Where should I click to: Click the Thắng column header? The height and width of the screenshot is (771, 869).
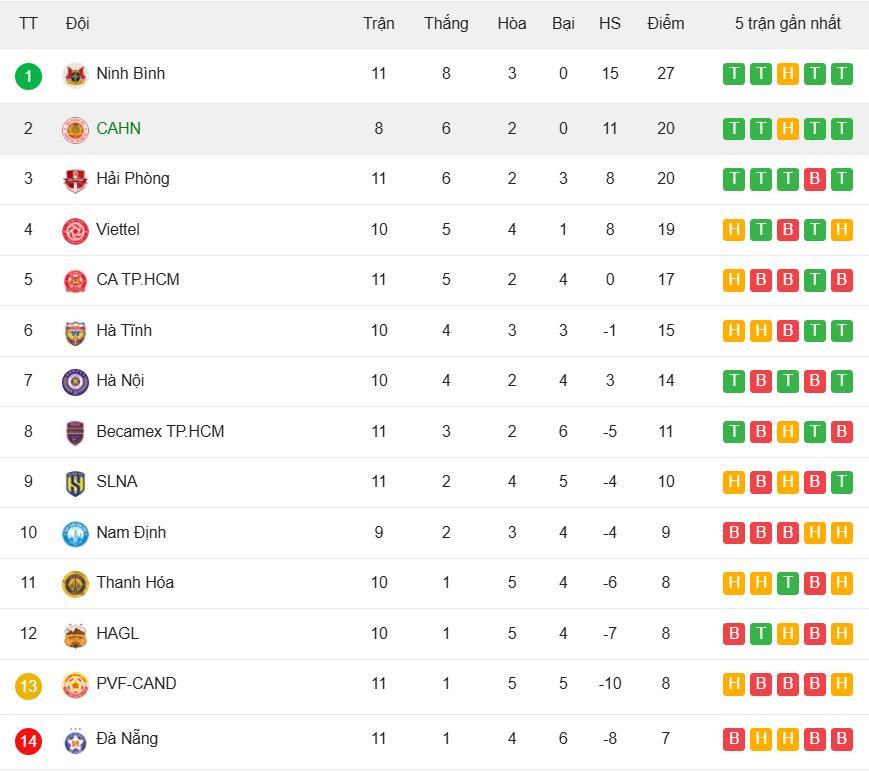[x=446, y=23]
